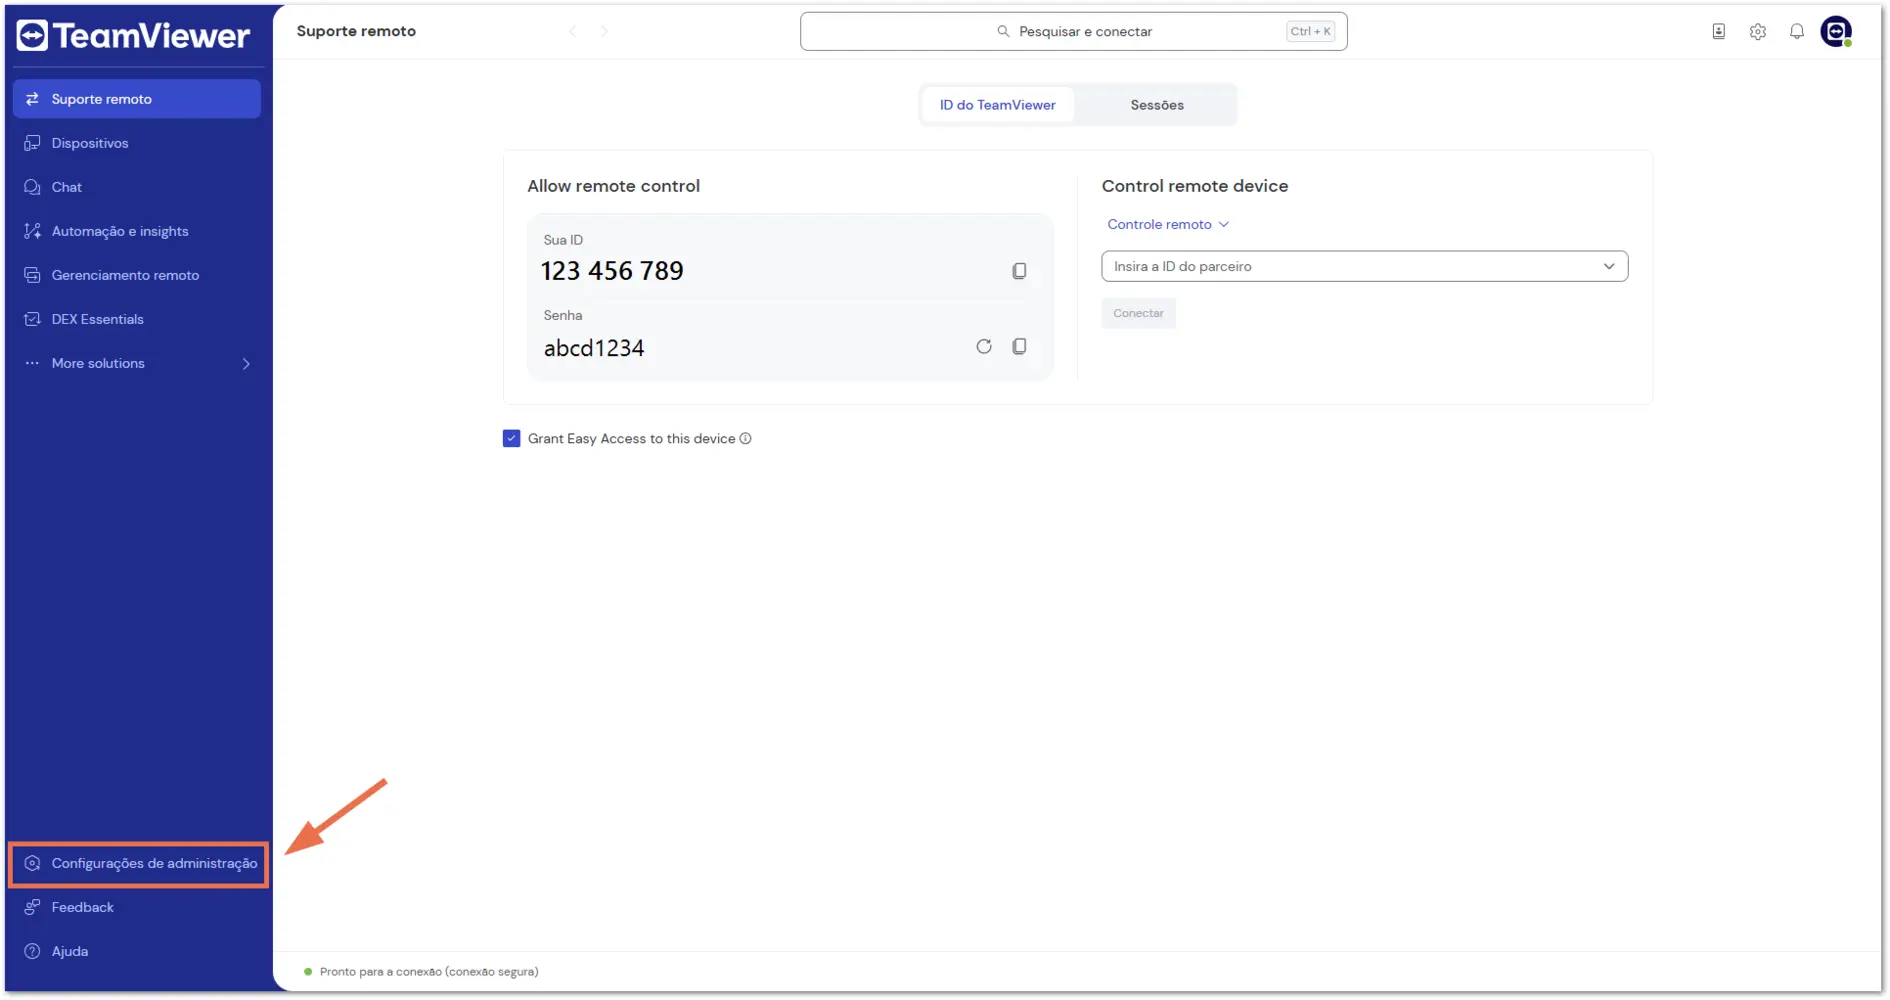Screen dimensions: 1890x1000
Task: Expand partner ID dropdown arrow
Action: click(1609, 267)
